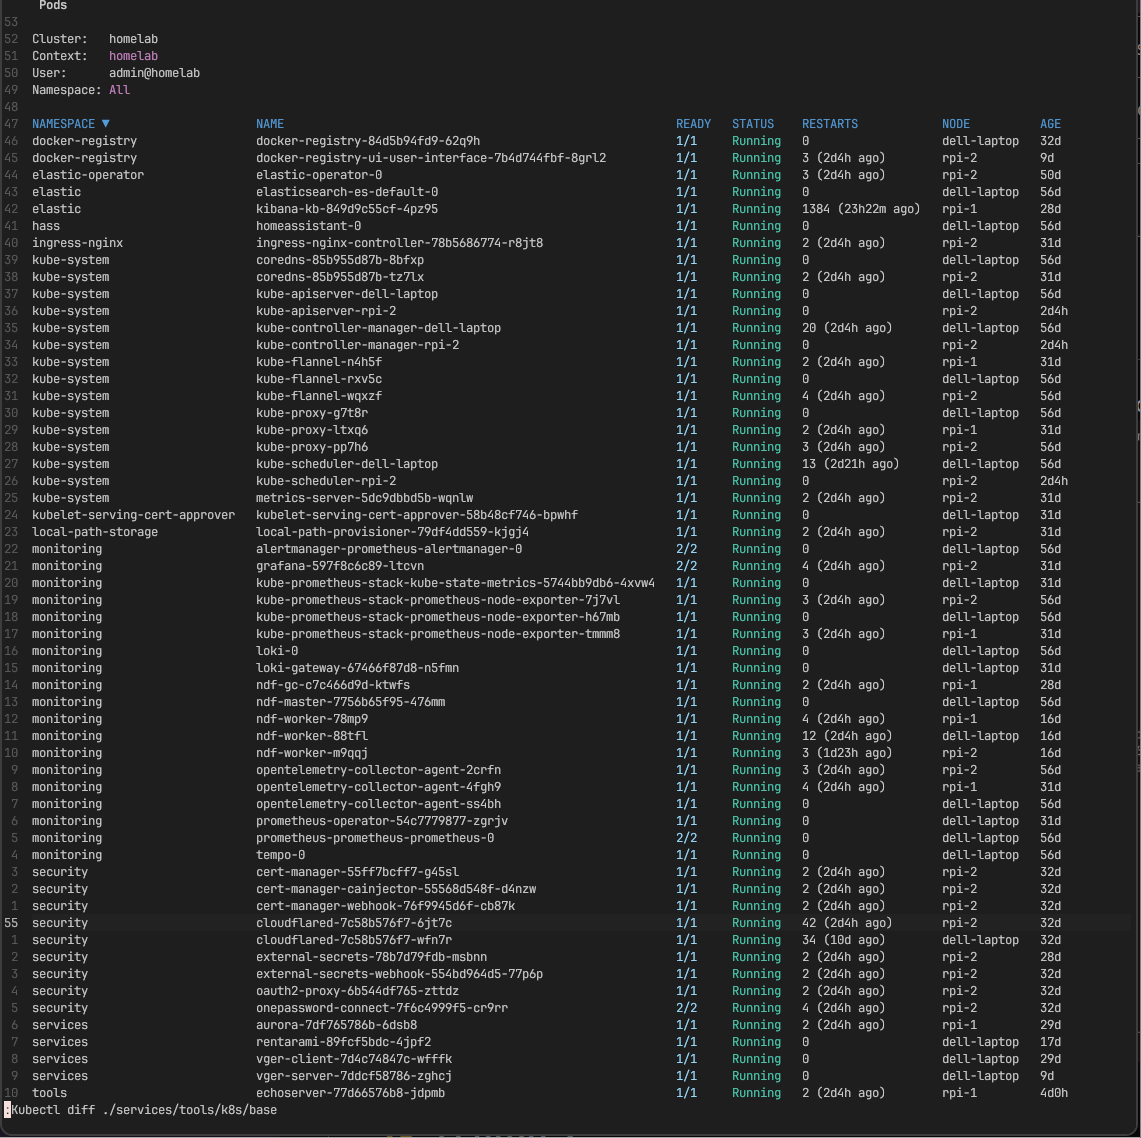The image size is (1141, 1138).
Task: Click the Cluster value homelab
Action: coord(133,39)
